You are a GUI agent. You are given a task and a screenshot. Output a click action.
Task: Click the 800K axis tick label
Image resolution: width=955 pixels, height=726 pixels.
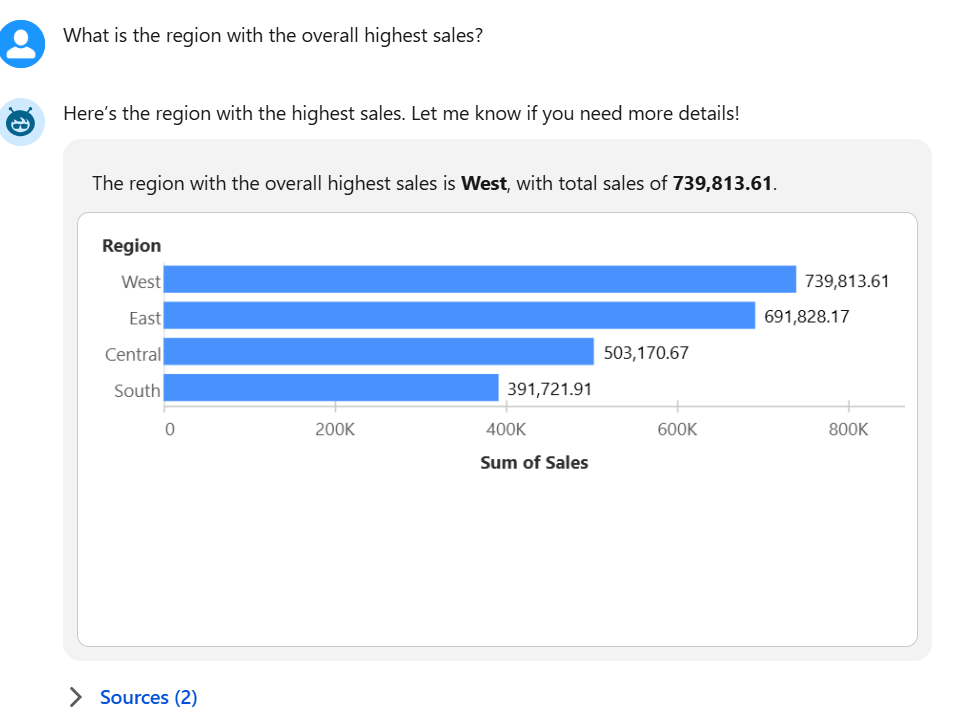point(849,430)
